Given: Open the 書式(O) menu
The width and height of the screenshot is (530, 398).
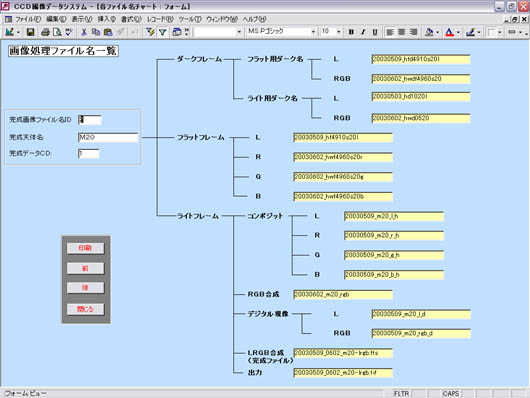Looking at the screenshot, I should [131, 19].
